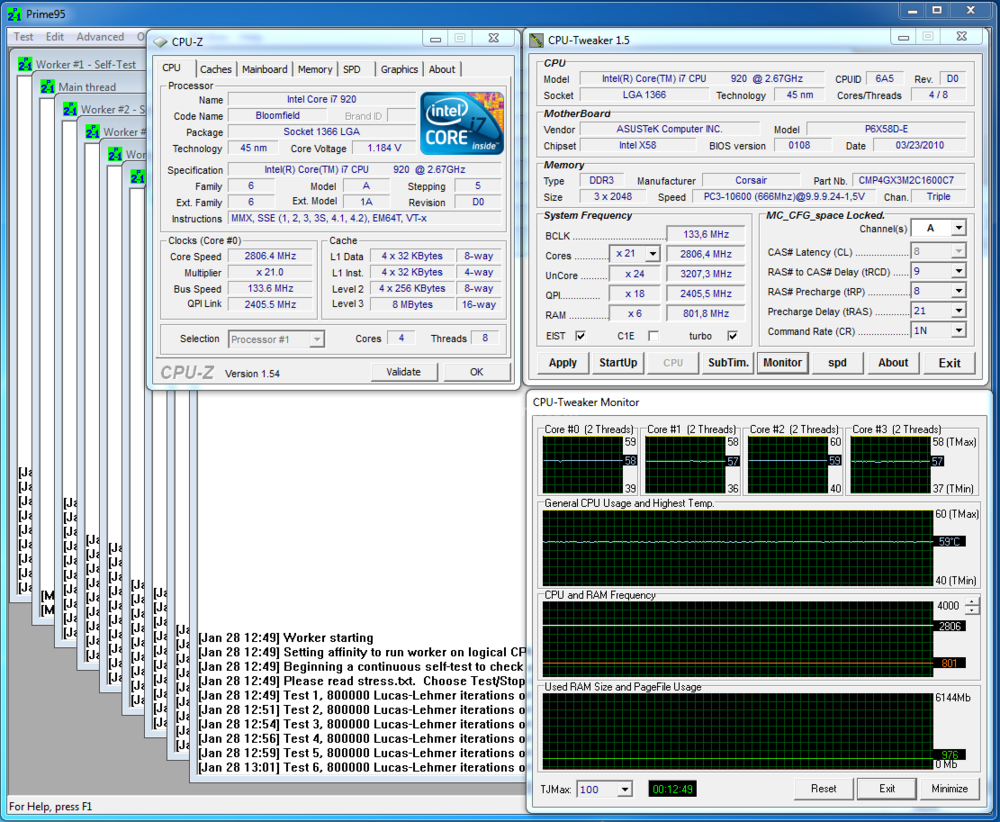Screen dimensions: 1000x822
Task: Click the Main thread window icon
Action: pyautogui.click(x=48, y=86)
